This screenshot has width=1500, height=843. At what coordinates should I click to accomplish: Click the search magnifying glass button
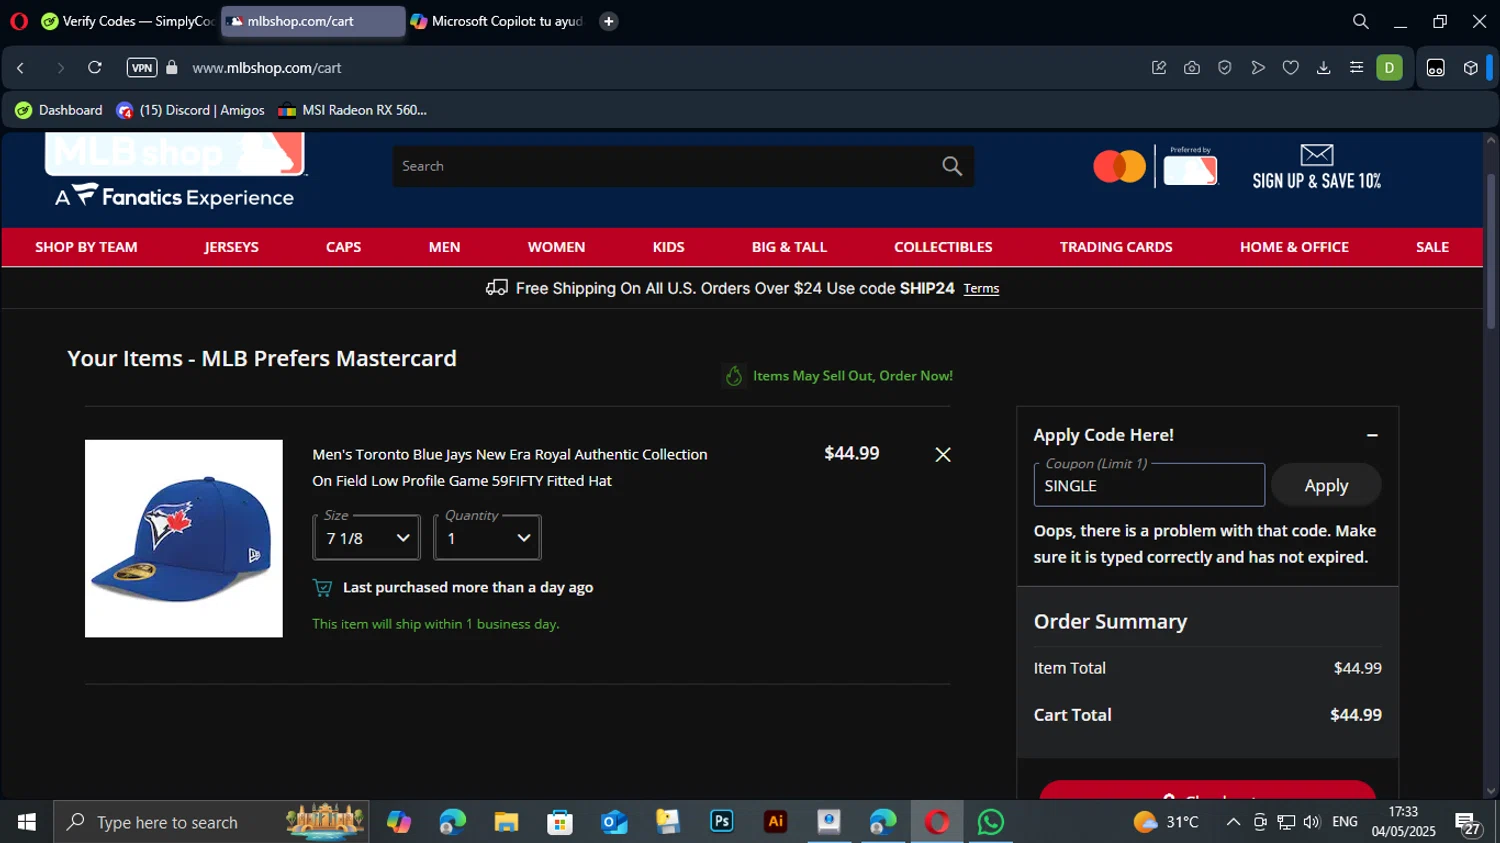[x=952, y=166]
